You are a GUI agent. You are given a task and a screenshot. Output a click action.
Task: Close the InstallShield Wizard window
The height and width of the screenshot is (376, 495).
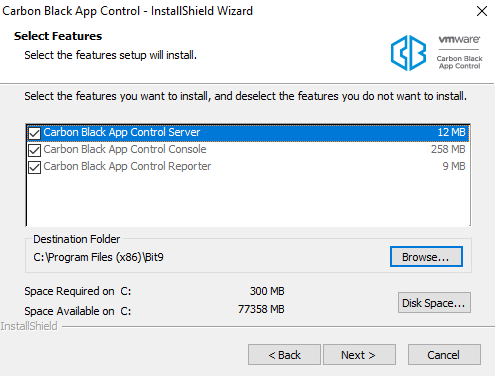[x=482, y=11]
